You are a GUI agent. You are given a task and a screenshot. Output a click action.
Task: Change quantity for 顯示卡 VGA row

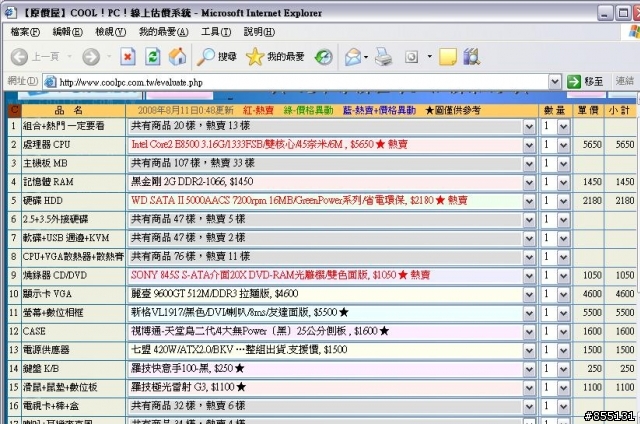coord(556,295)
